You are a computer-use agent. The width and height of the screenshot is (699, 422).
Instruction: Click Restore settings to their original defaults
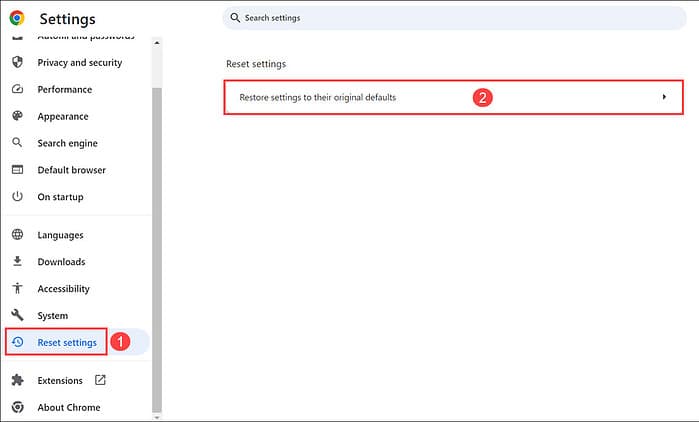[x=453, y=97]
